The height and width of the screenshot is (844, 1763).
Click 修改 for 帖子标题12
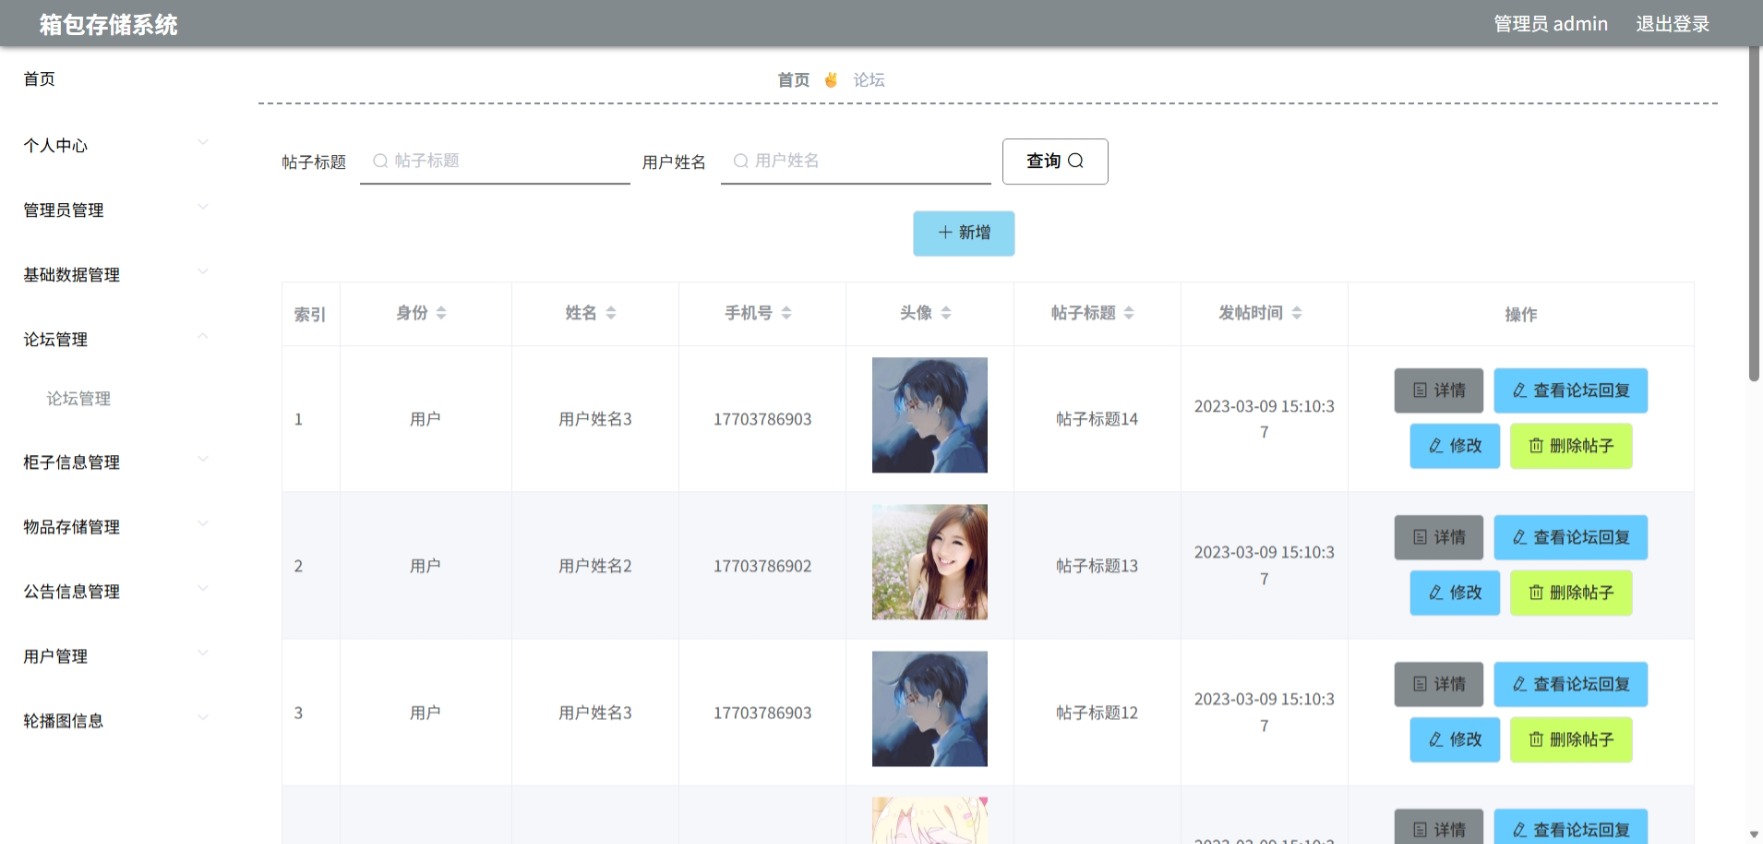pos(1455,740)
